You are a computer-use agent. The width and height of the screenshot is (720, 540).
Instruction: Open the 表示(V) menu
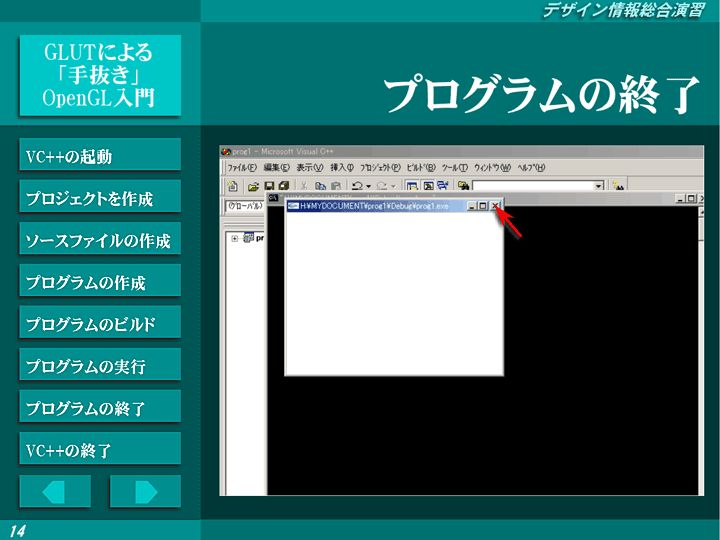[310, 168]
